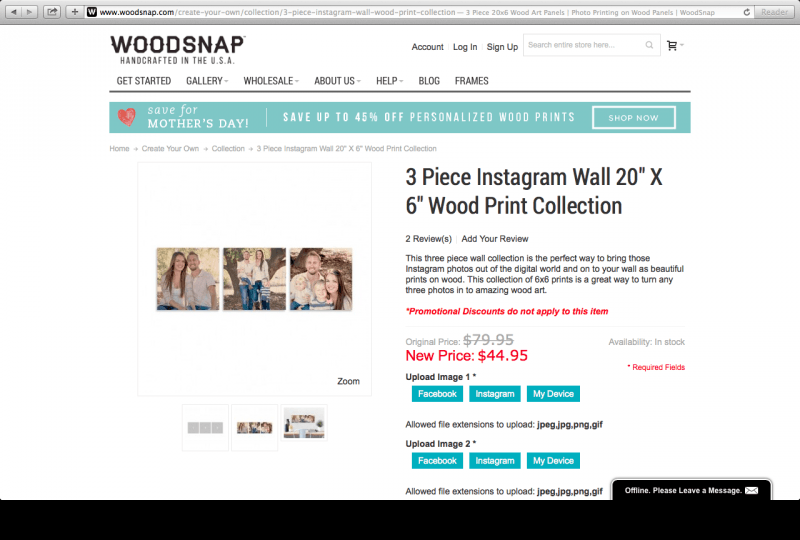This screenshot has height=540, width=800.
Task: Click the page reload icon
Action: [x=746, y=12]
